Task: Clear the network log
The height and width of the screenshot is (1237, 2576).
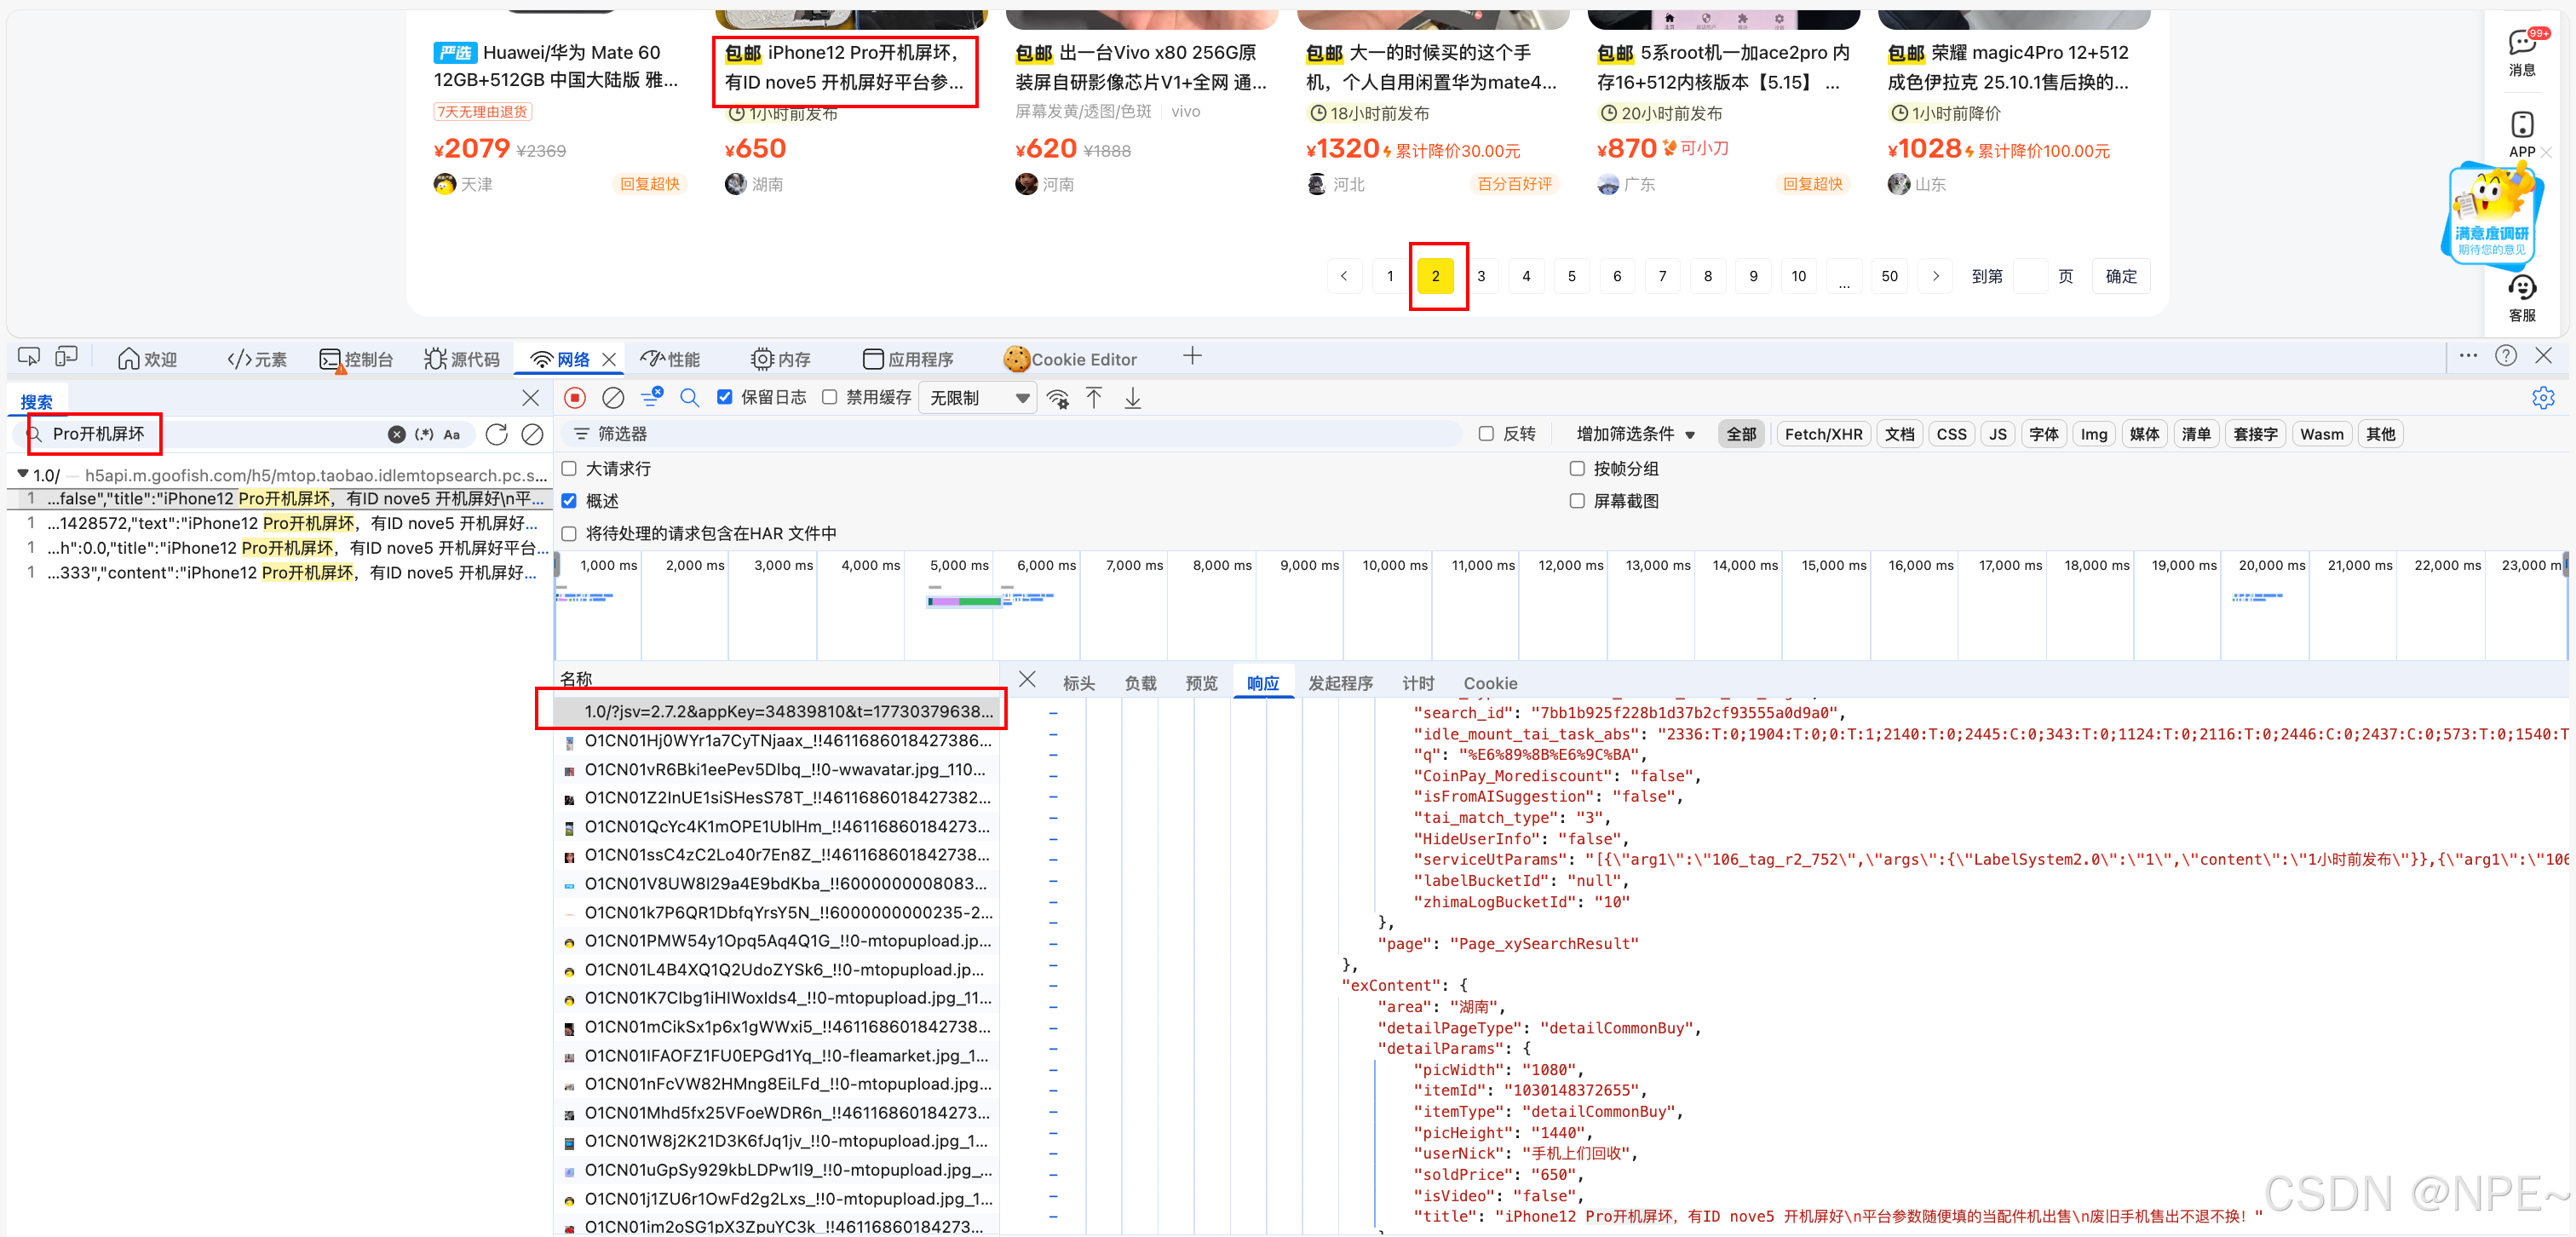Action: pos(613,398)
